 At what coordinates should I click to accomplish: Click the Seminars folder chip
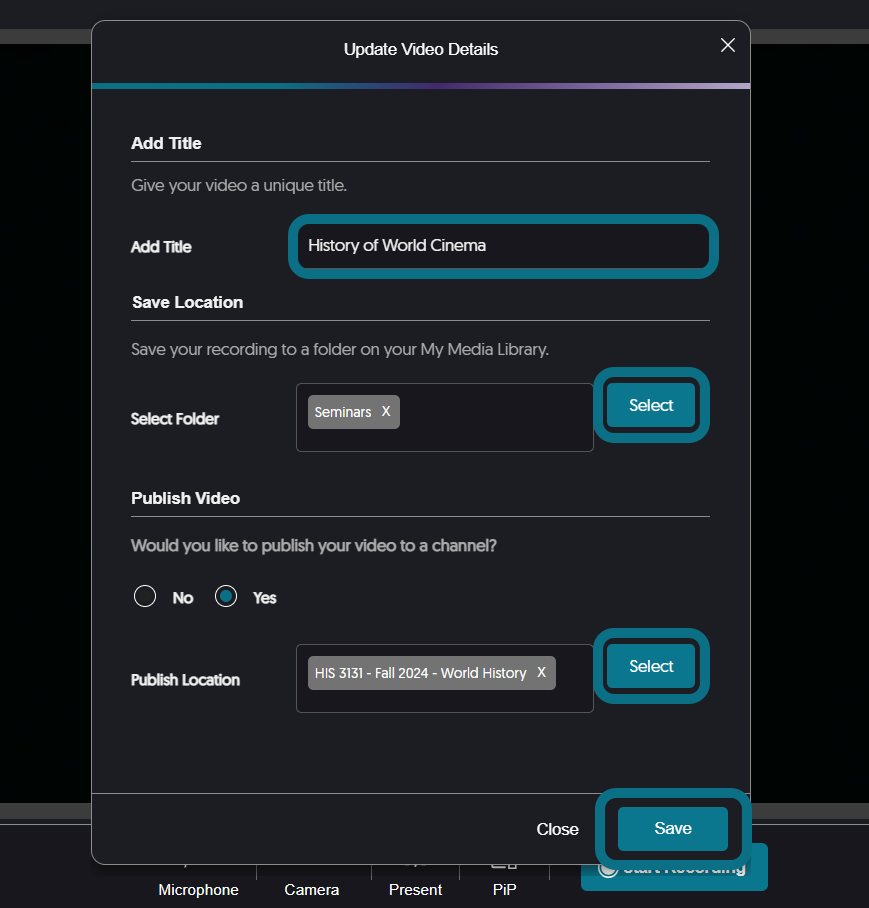354,412
